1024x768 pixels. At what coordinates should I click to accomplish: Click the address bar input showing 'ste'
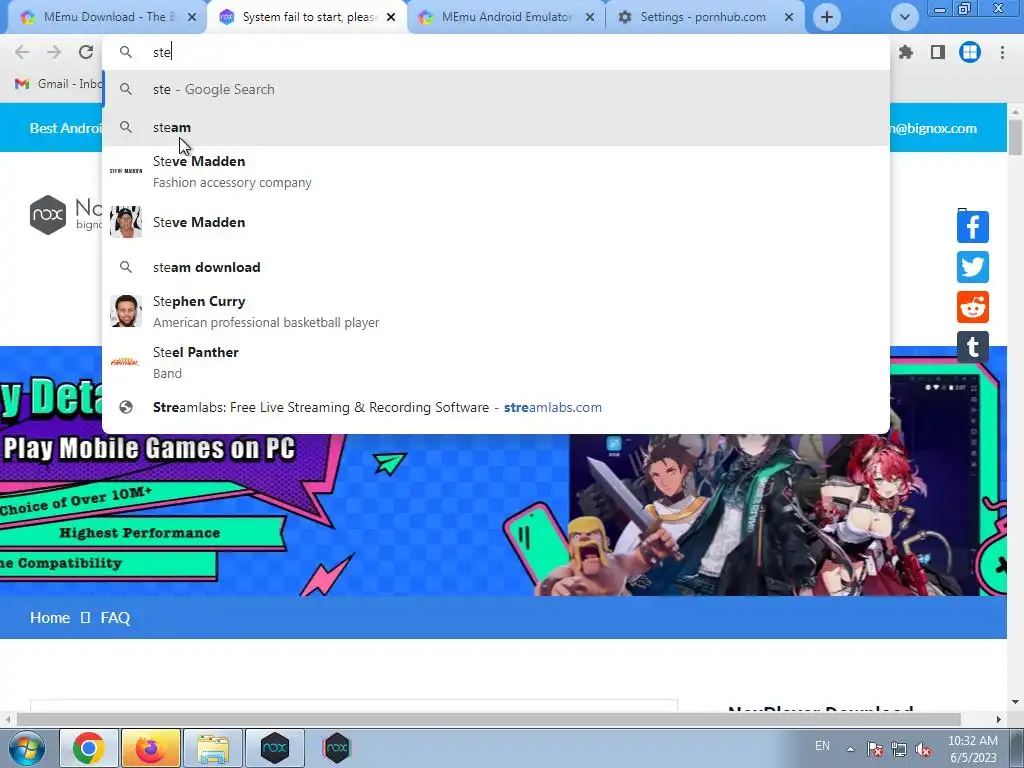click(x=496, y=52)
